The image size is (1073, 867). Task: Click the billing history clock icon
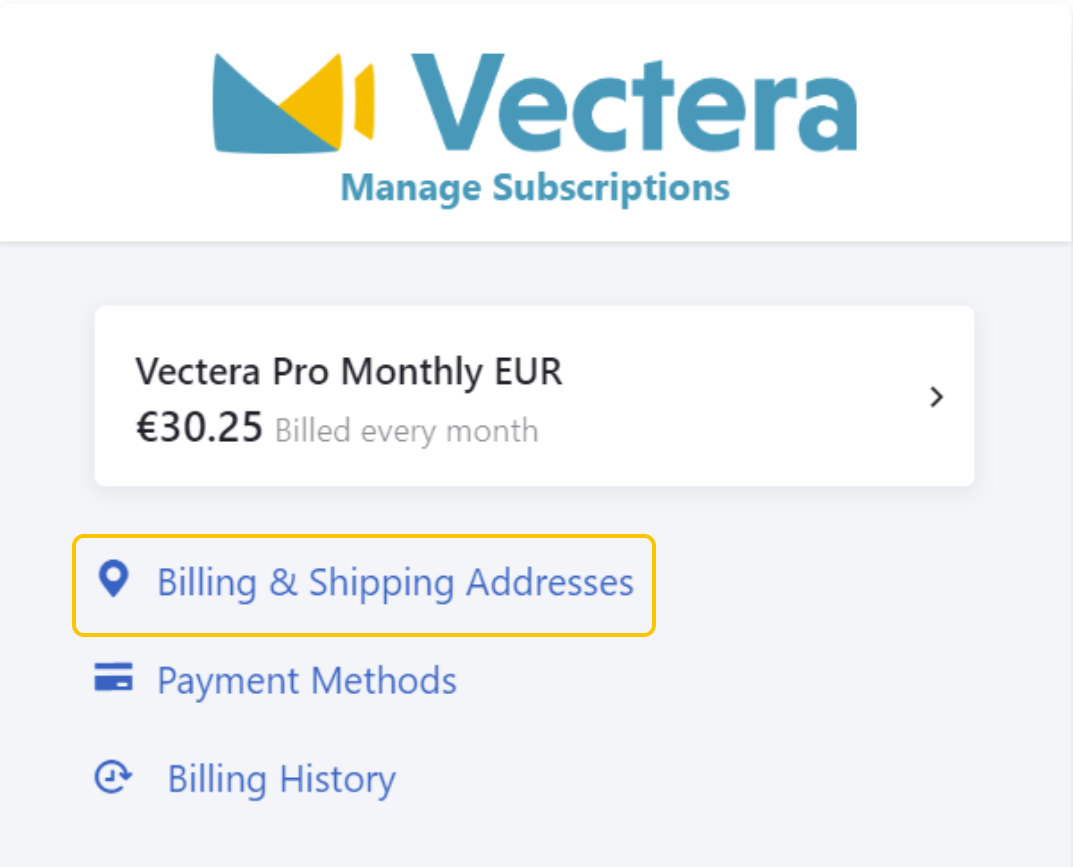(x=114, y=777)
